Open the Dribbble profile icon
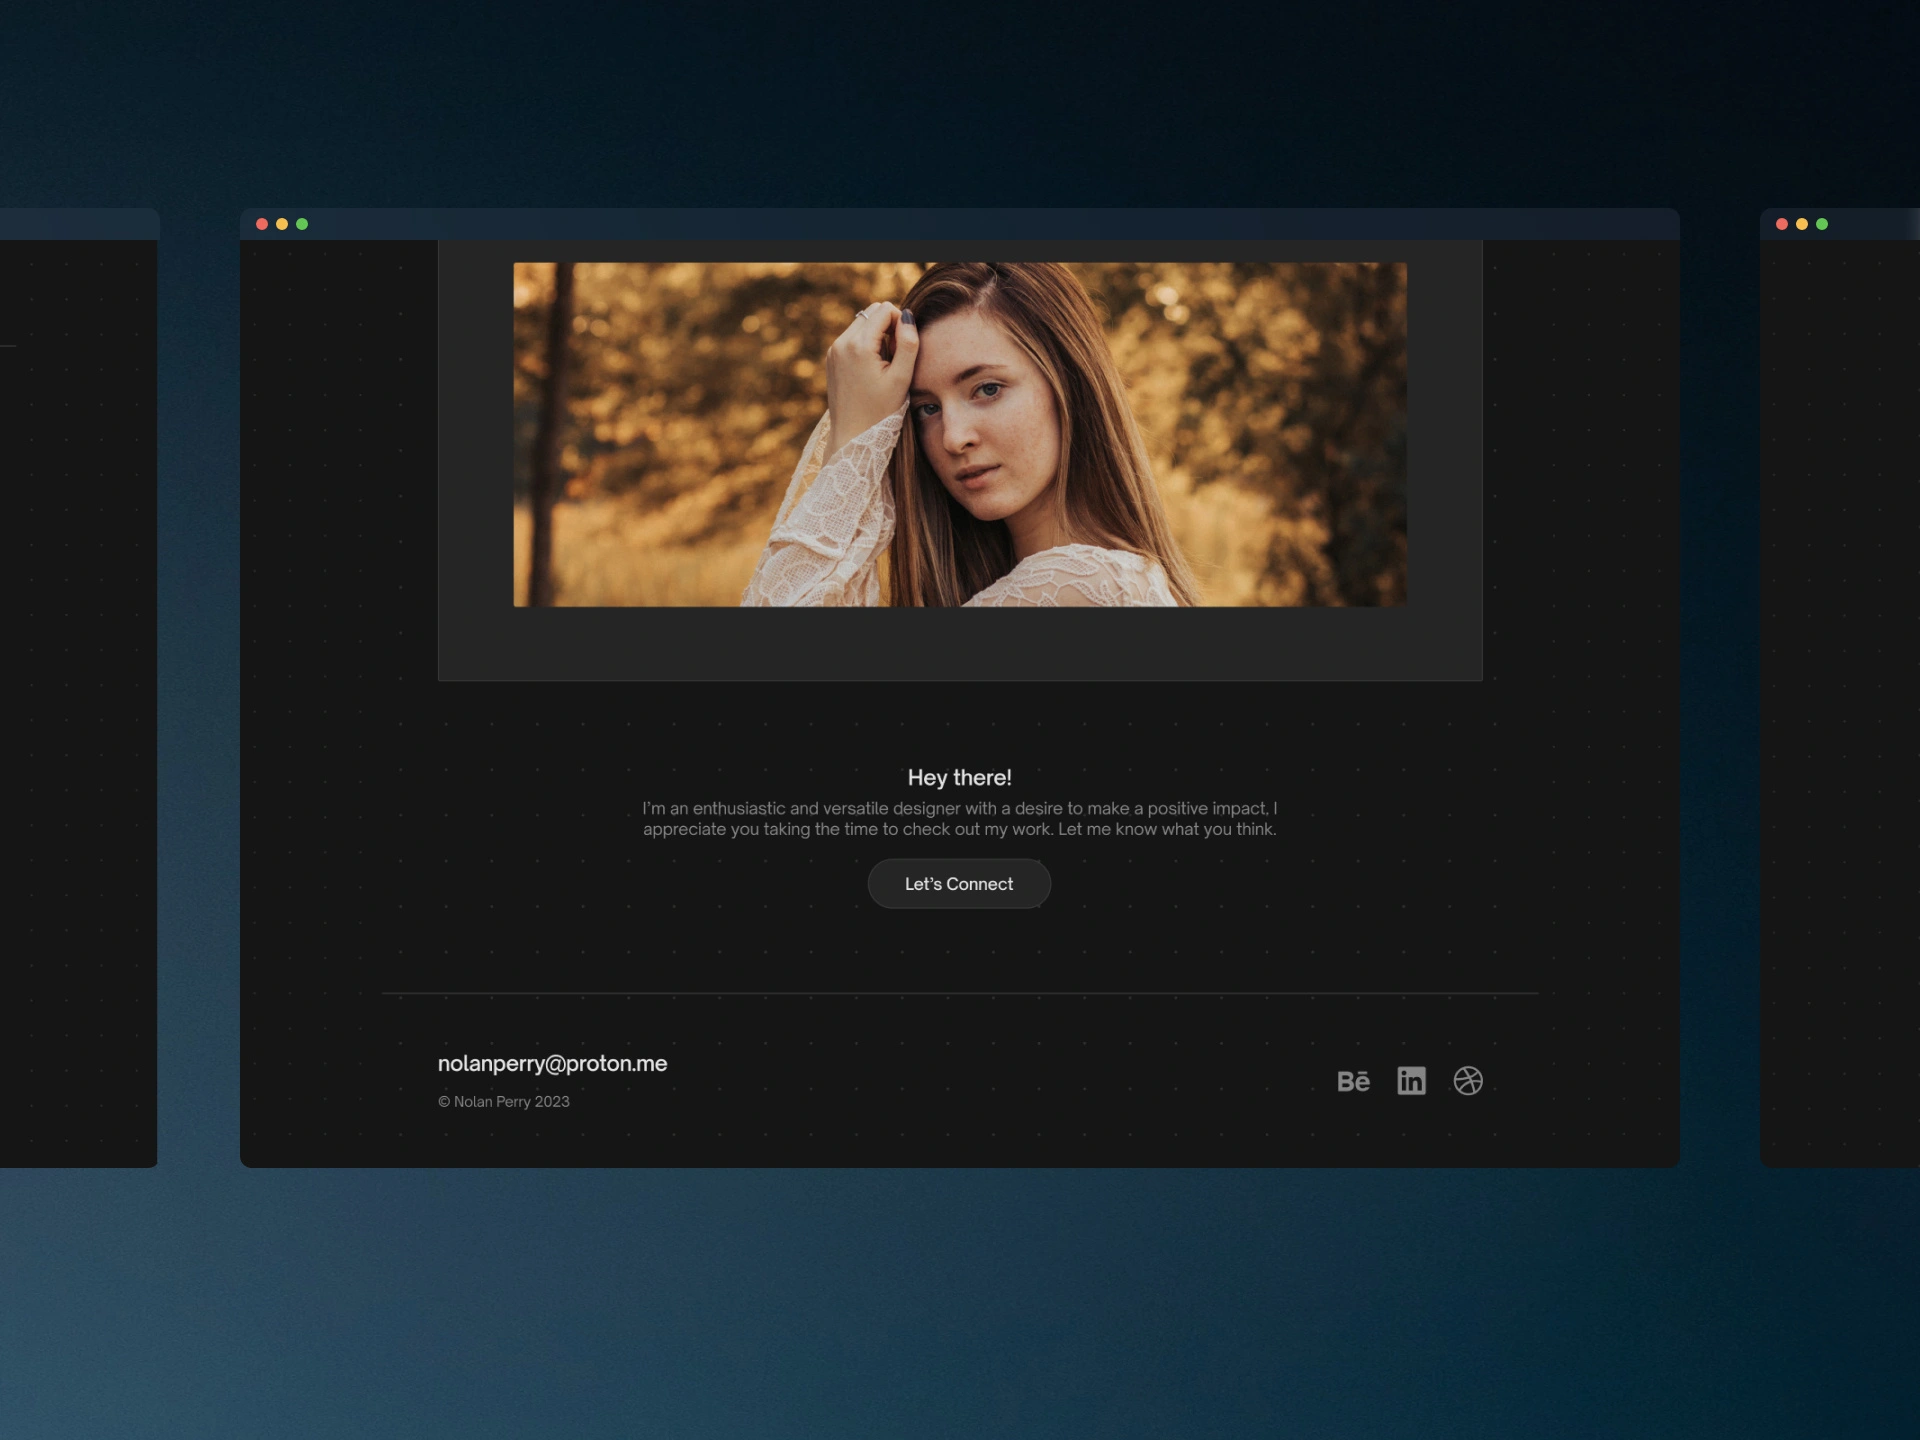 click(1468, 1081)
